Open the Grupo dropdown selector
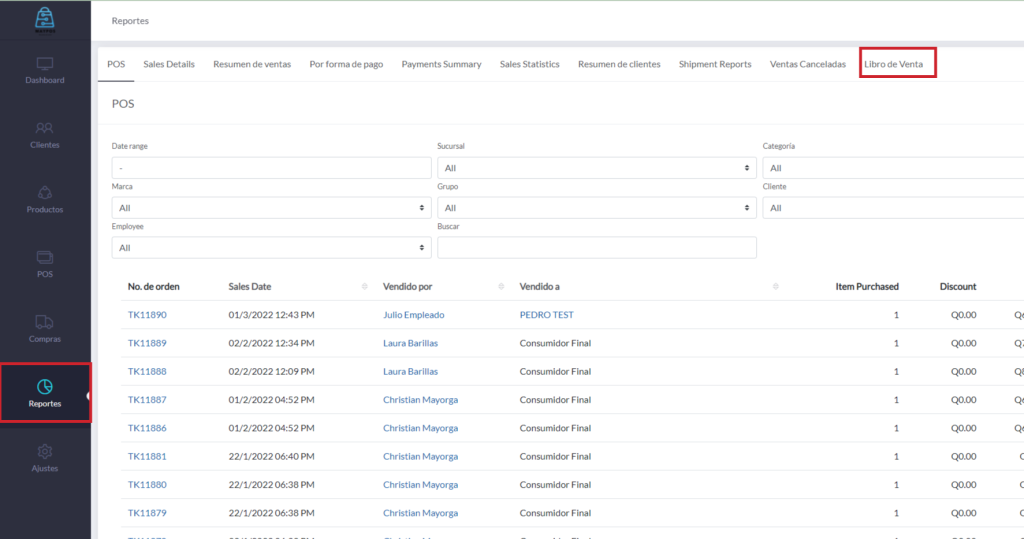1024x539 pixels. [x=596, y=208]
